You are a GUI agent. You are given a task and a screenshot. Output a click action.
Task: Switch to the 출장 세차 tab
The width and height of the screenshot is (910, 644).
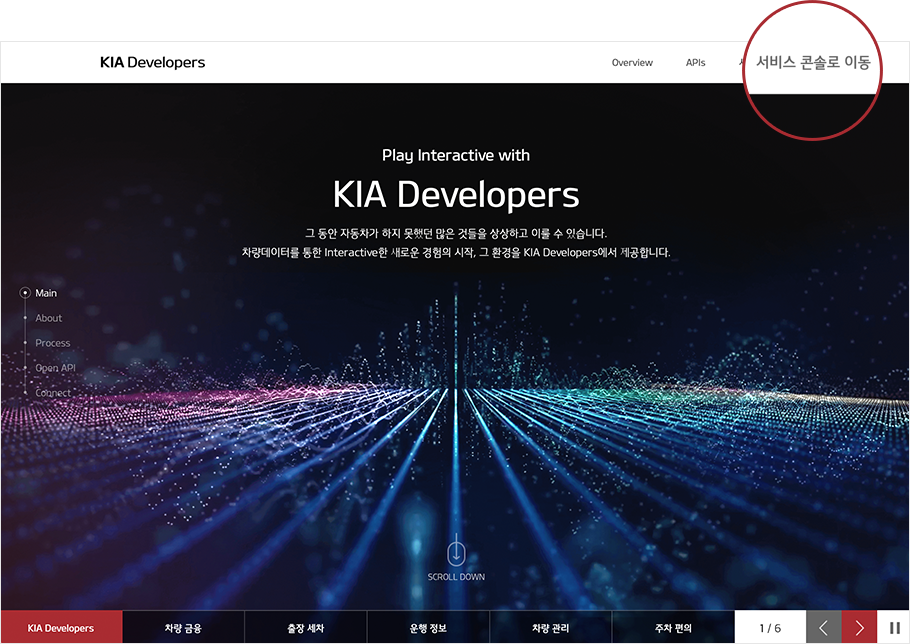tap(305, 628)
